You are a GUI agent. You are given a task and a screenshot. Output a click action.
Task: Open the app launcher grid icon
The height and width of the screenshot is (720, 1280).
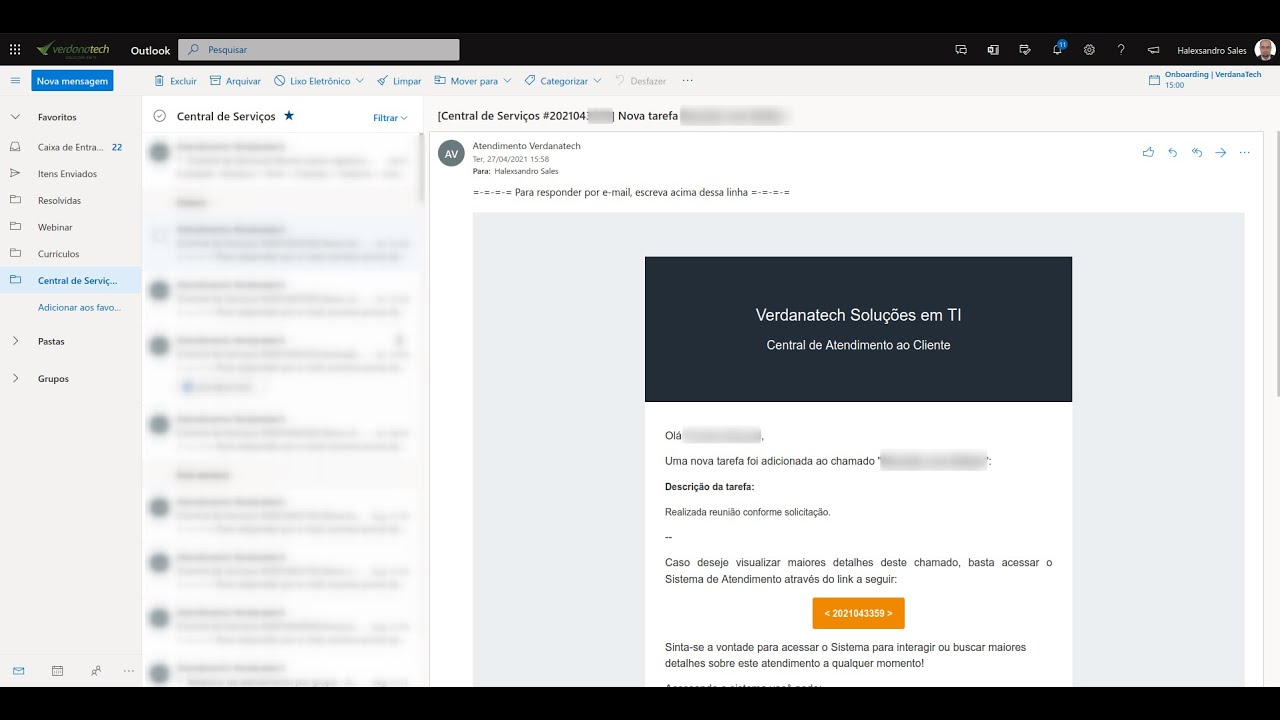(15, 49)
